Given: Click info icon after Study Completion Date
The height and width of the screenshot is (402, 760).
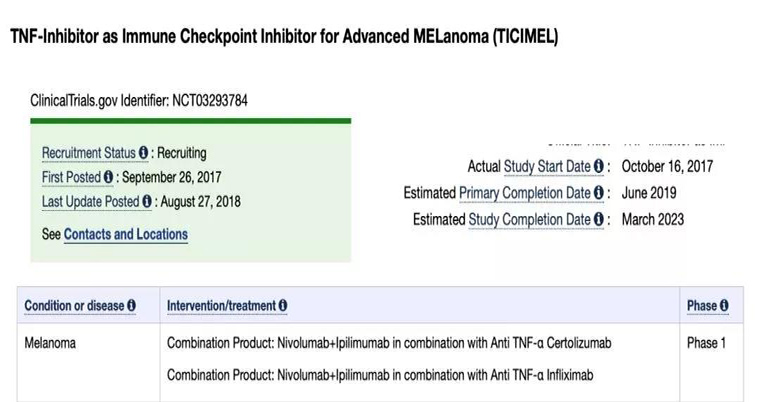Looking at the screenshot, I should point(599,219).
